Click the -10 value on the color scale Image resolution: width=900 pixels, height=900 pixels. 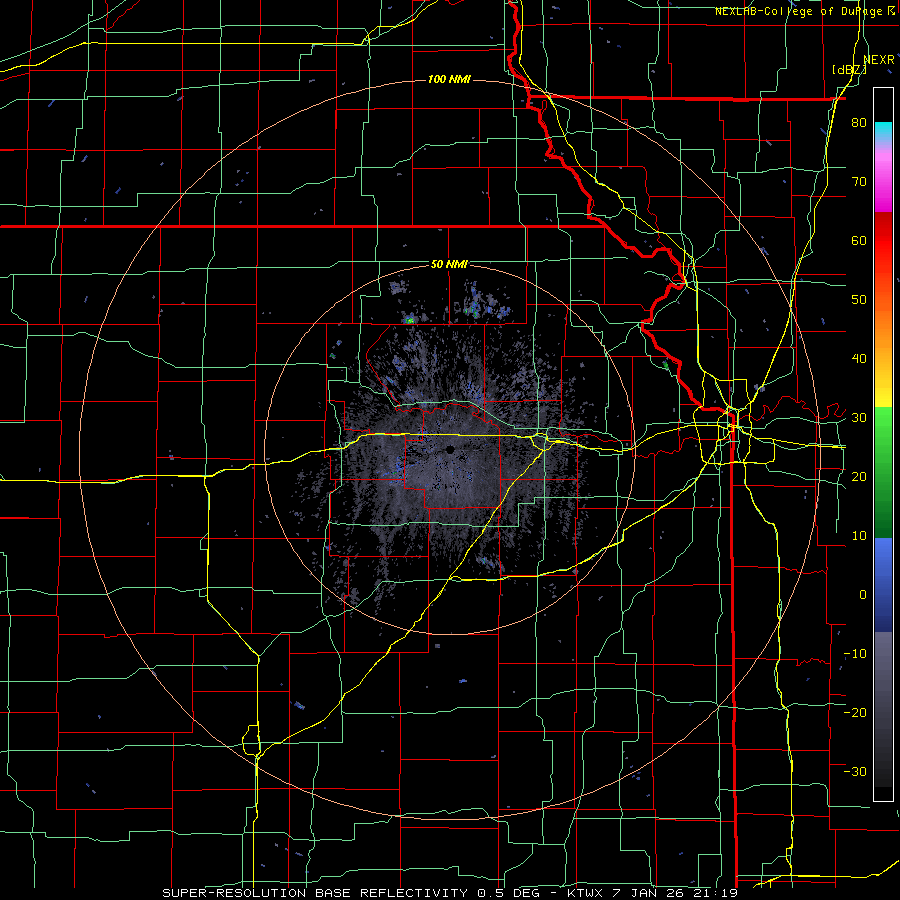(855, 654)
